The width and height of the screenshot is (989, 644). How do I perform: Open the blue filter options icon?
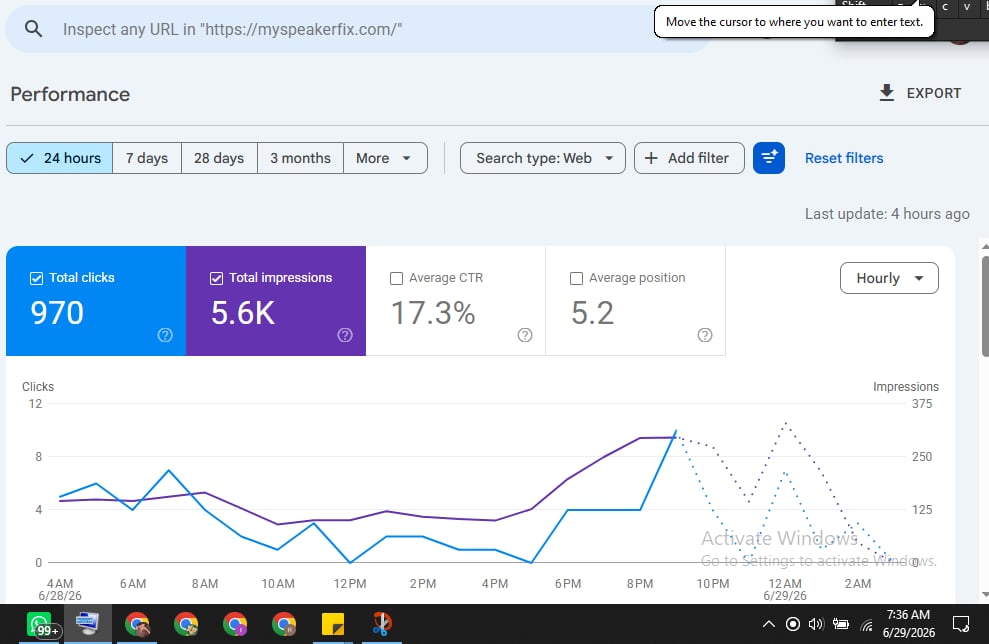[x=769, y=158]
